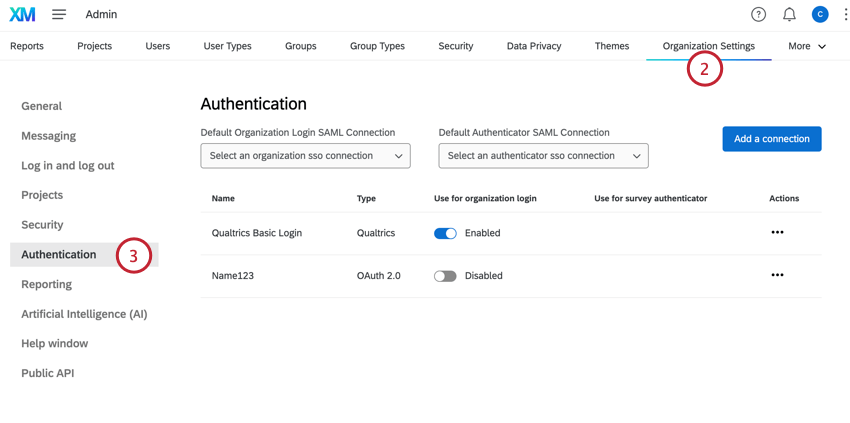
Task: Open the vertical three-dot options menu
Action: point(845,15)
